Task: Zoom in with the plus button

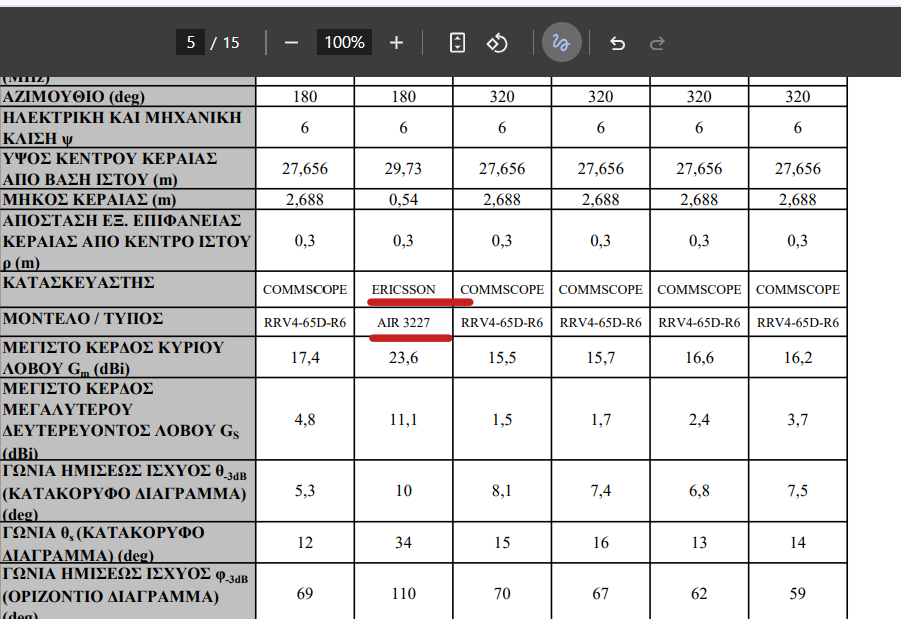Action: [396, 43]
